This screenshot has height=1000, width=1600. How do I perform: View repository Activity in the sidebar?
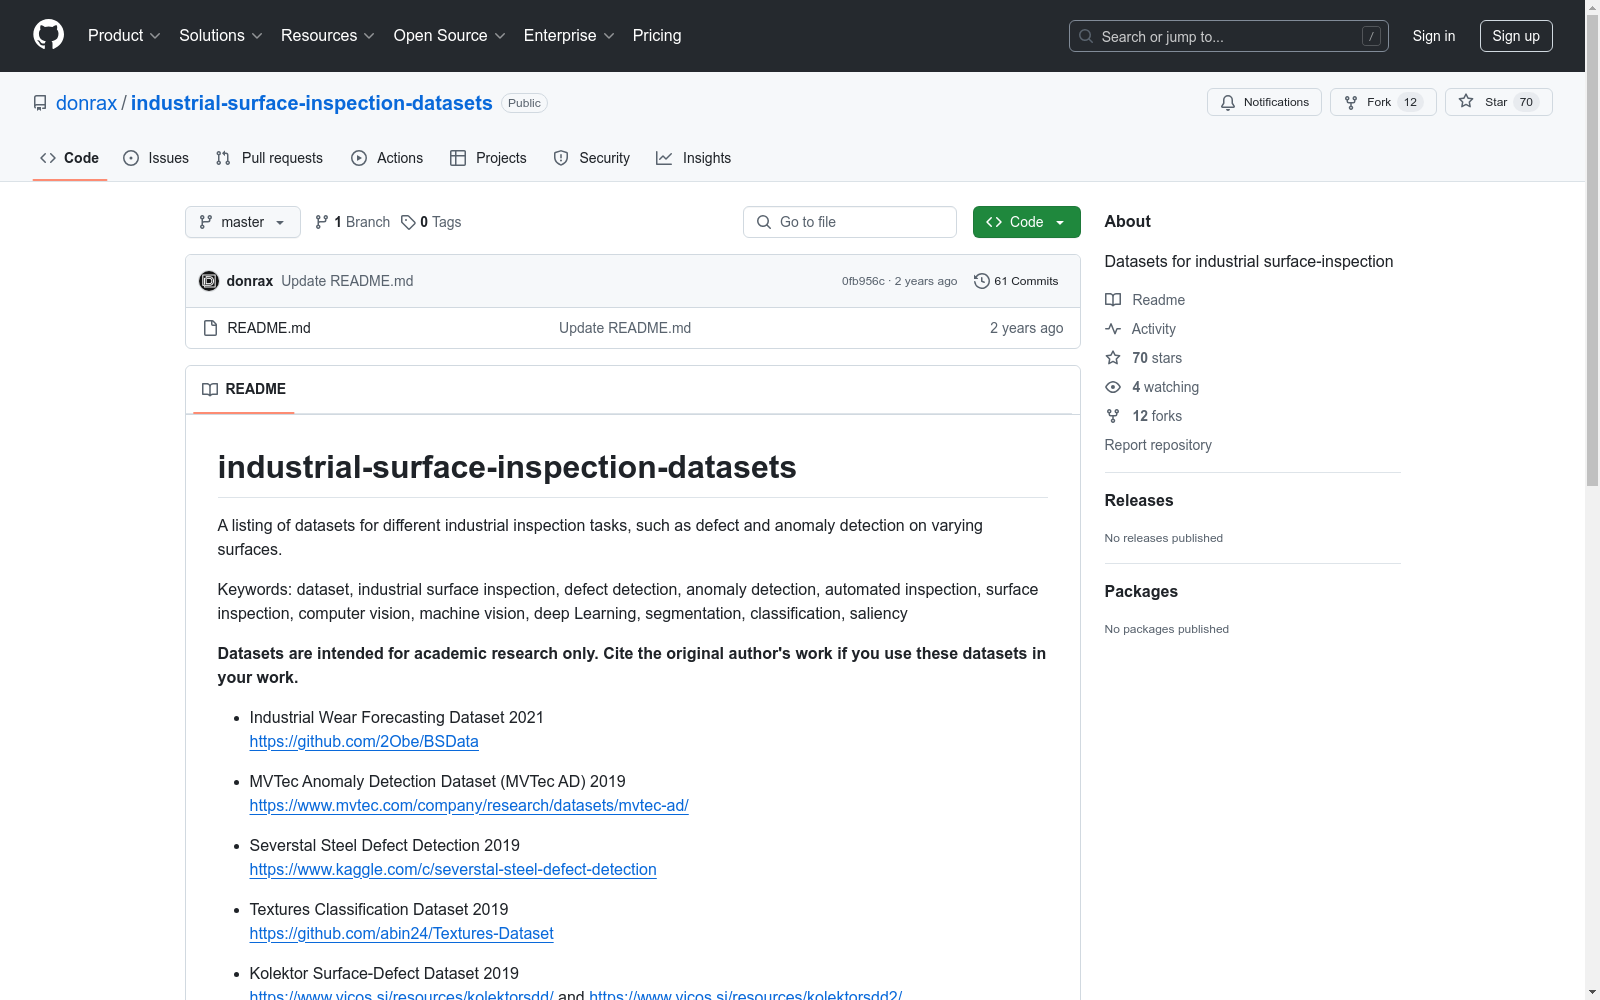coord(1152,328)
